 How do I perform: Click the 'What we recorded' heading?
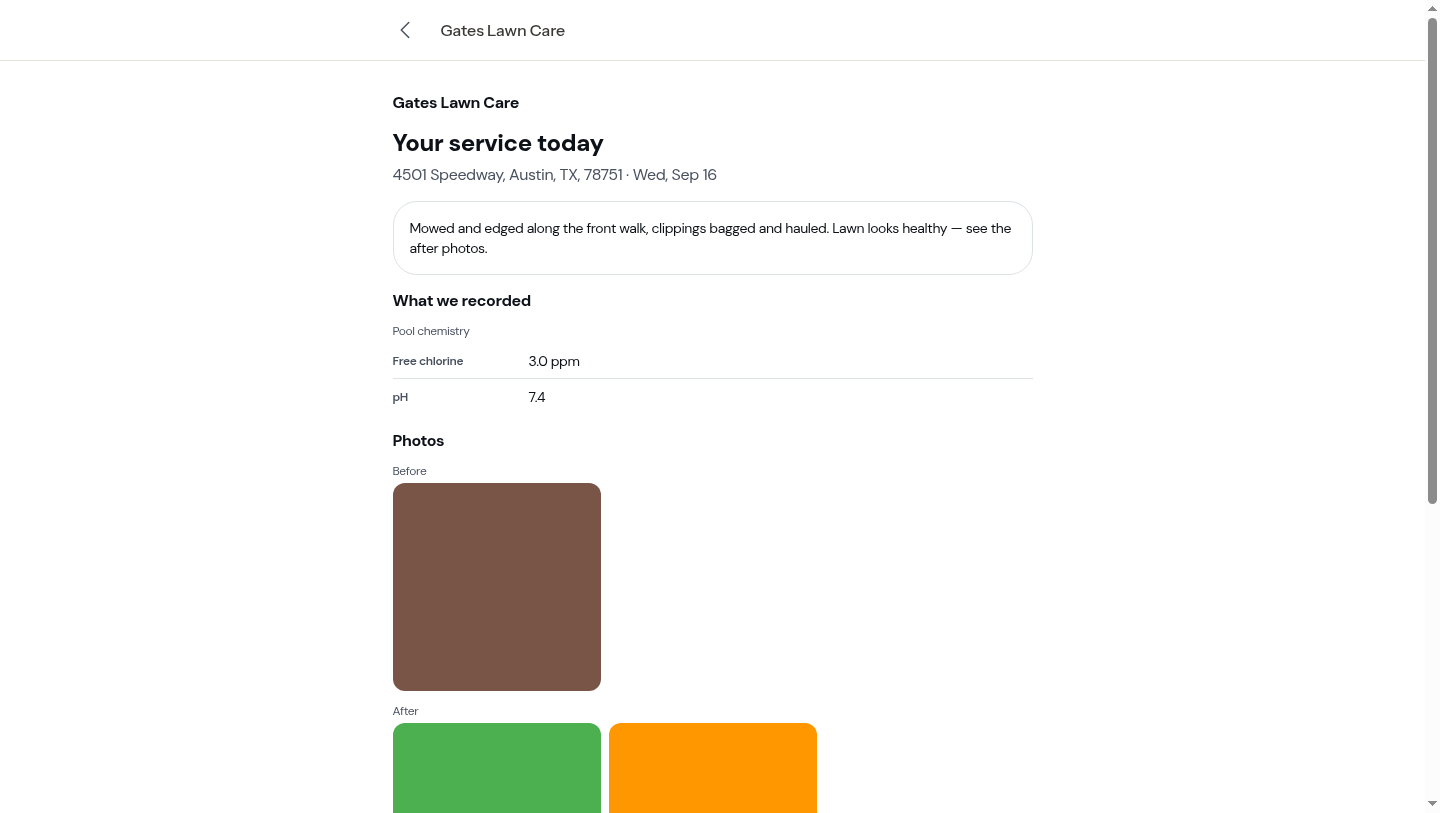462,301
